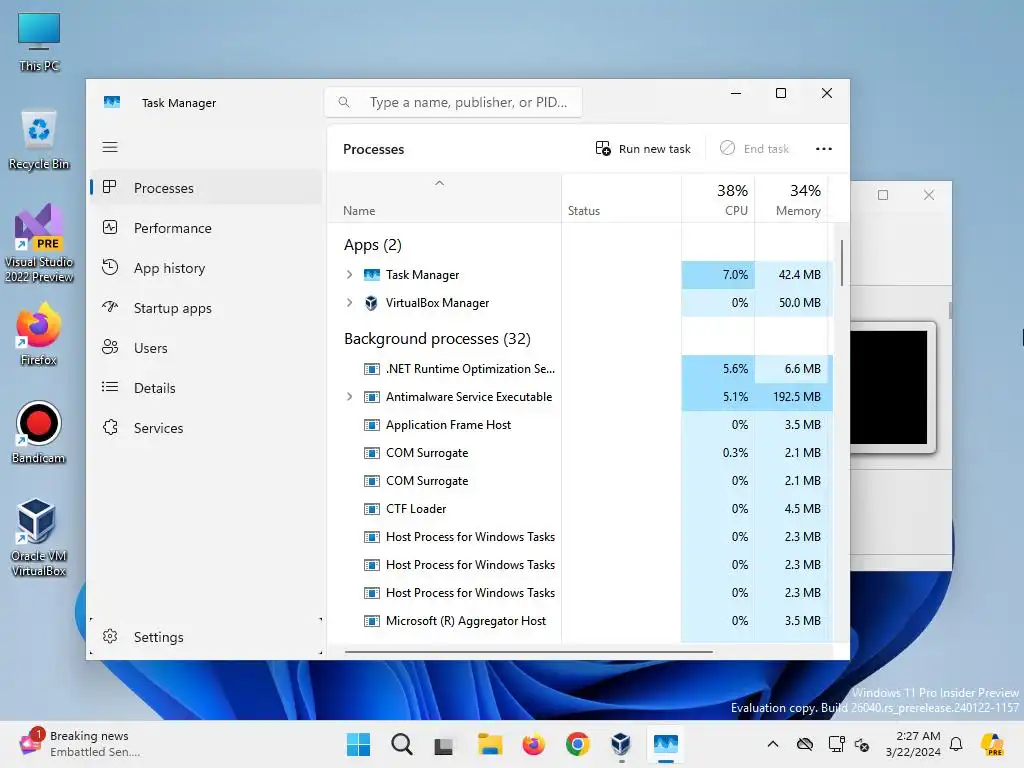Expand the Task Manager process row
This screenshot has width=1024, height=768.
tap(349, 274)
